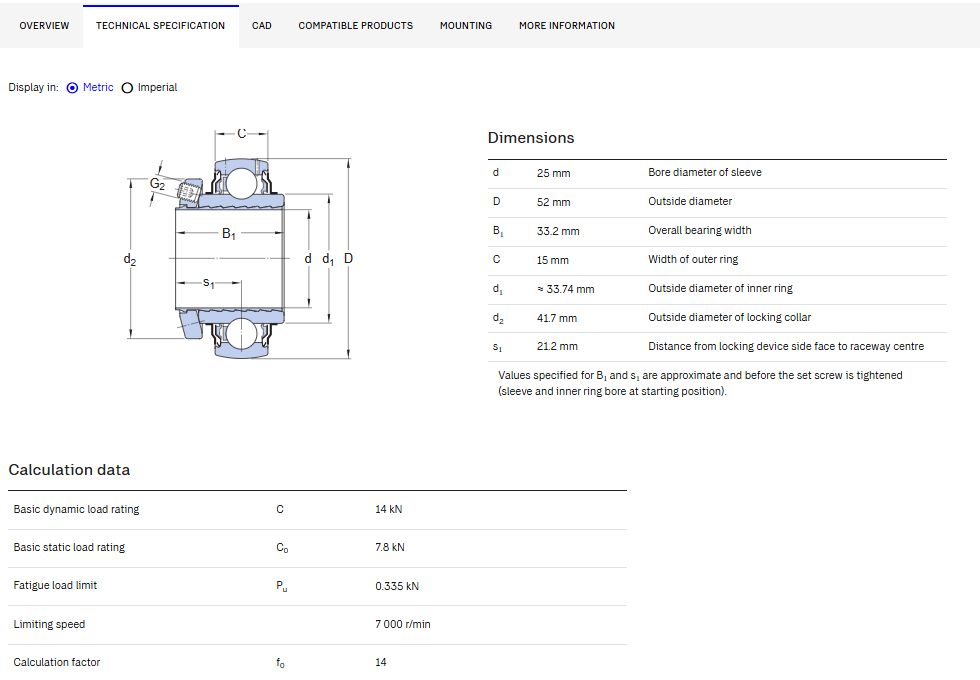
Task: Click the Dimensions heading
Action: [531, 138]
